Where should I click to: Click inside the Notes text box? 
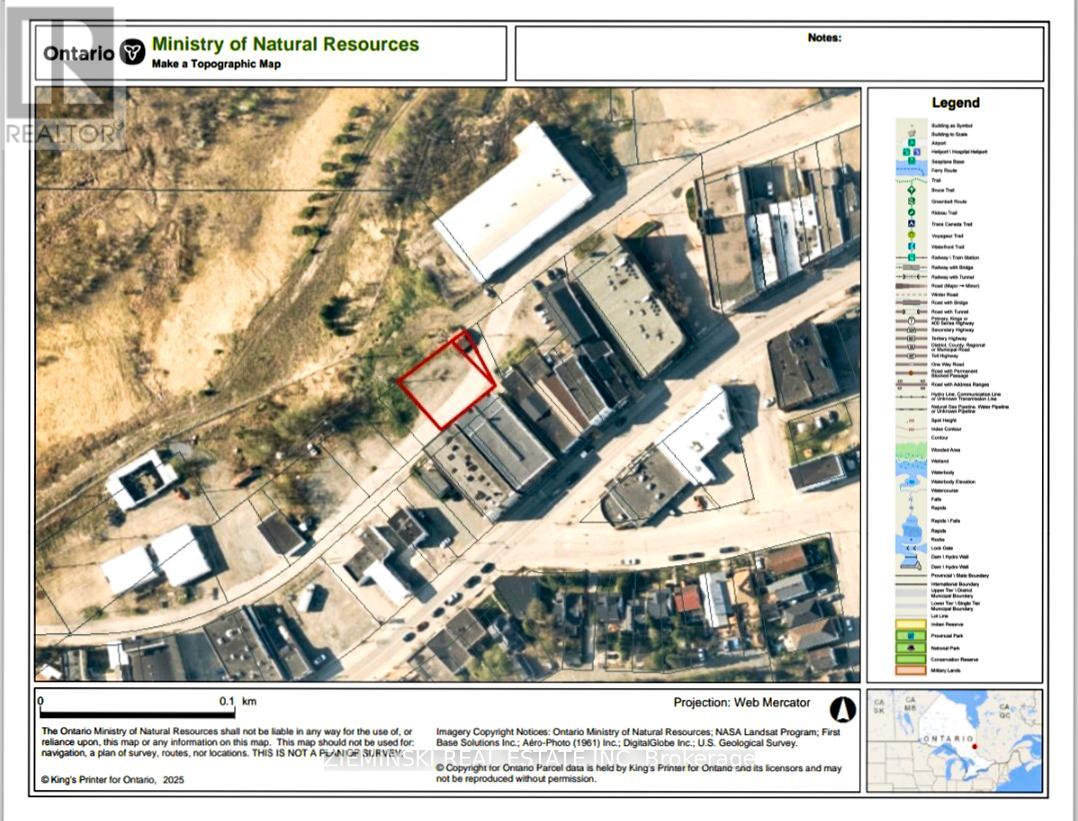[780, 60]
